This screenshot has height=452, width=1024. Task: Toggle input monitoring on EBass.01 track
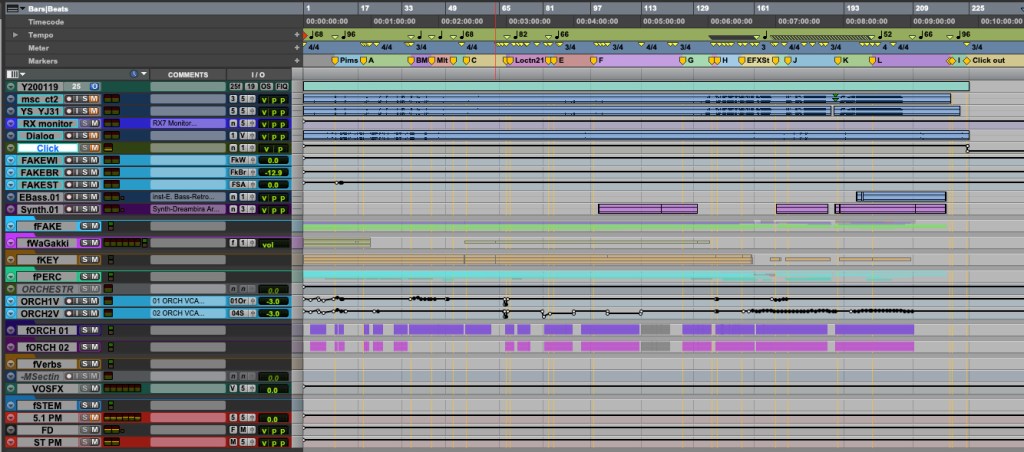coord(76,197)
